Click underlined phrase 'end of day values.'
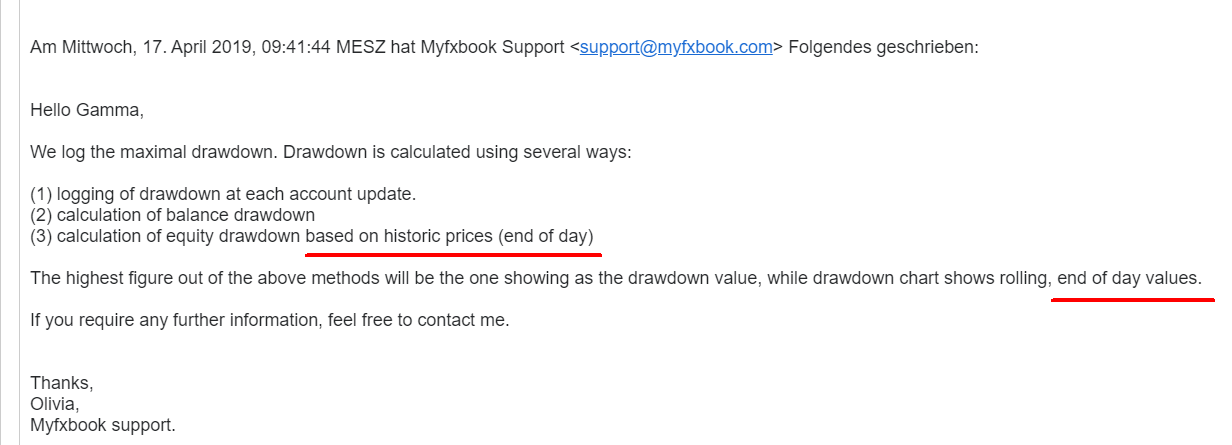This screenshot has height=445, width=1232. click(x=1129, y=278)
